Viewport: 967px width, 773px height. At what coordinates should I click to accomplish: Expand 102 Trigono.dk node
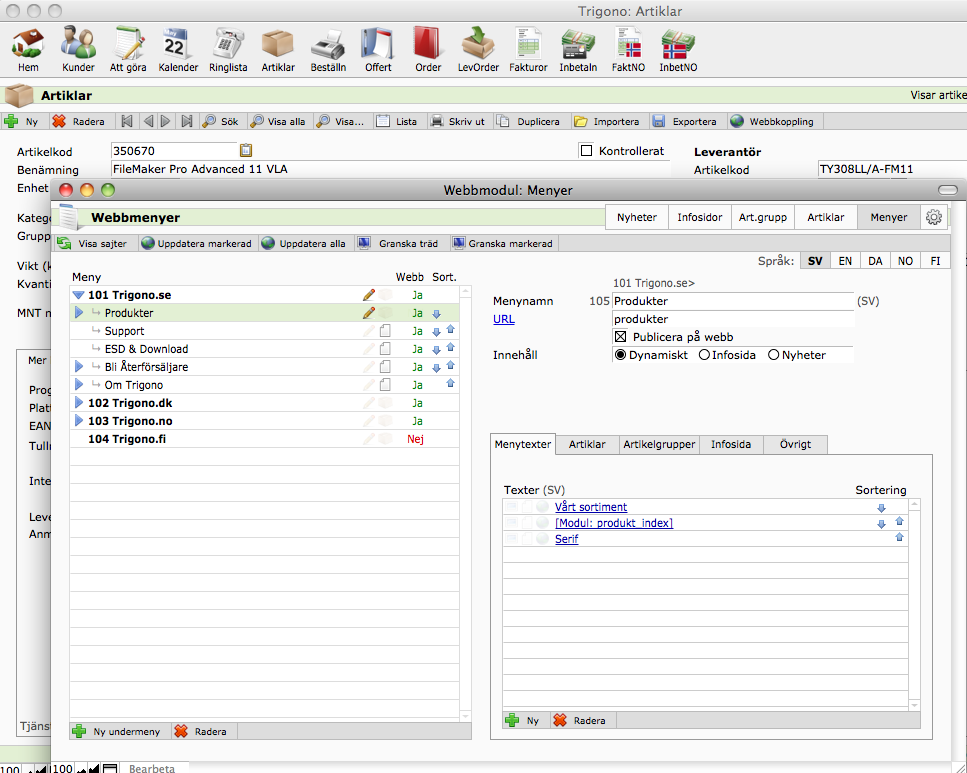(x=79, y=403)
